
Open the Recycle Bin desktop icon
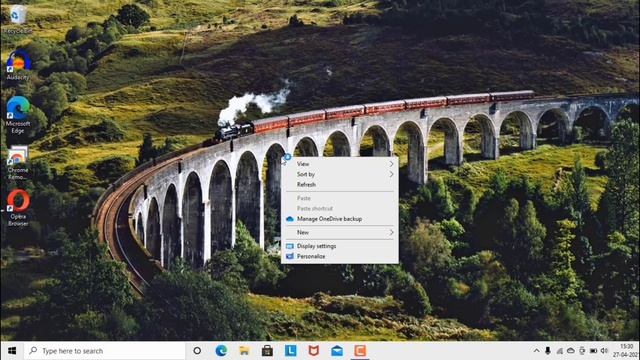pyautogui.click(x=17, y=20)
